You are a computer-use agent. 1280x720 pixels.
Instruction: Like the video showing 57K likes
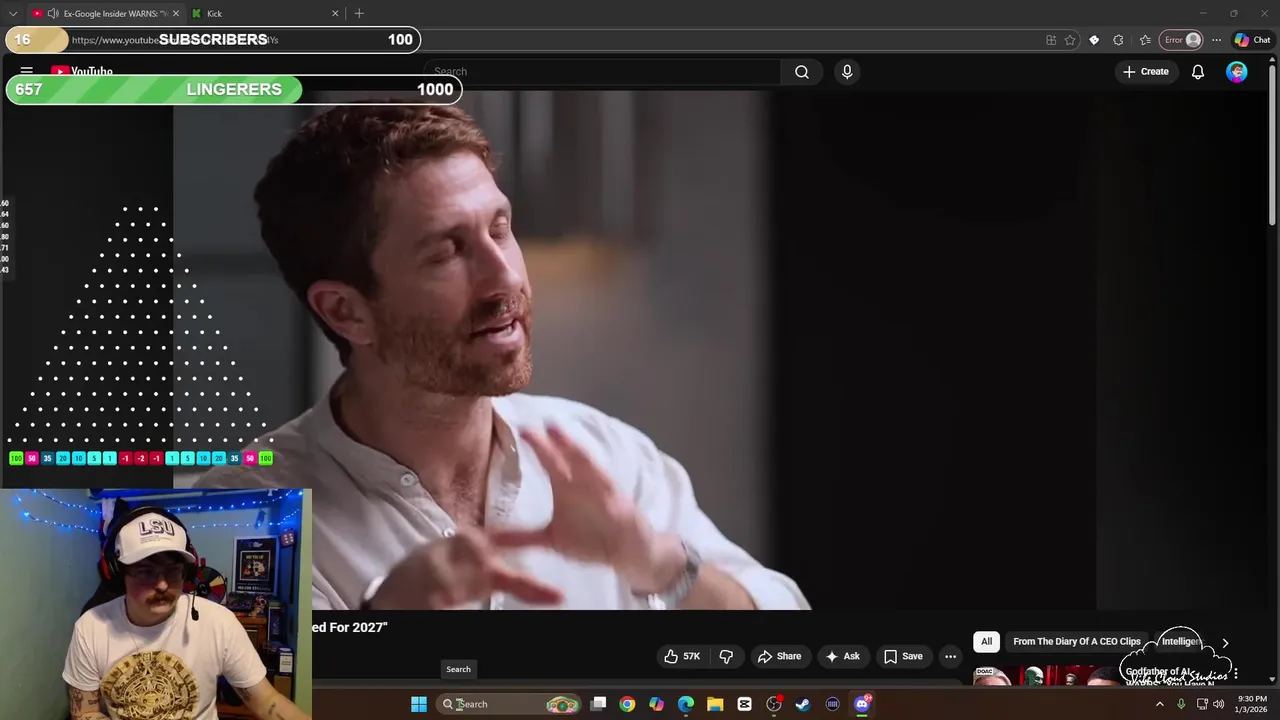[x=681, y=656]
